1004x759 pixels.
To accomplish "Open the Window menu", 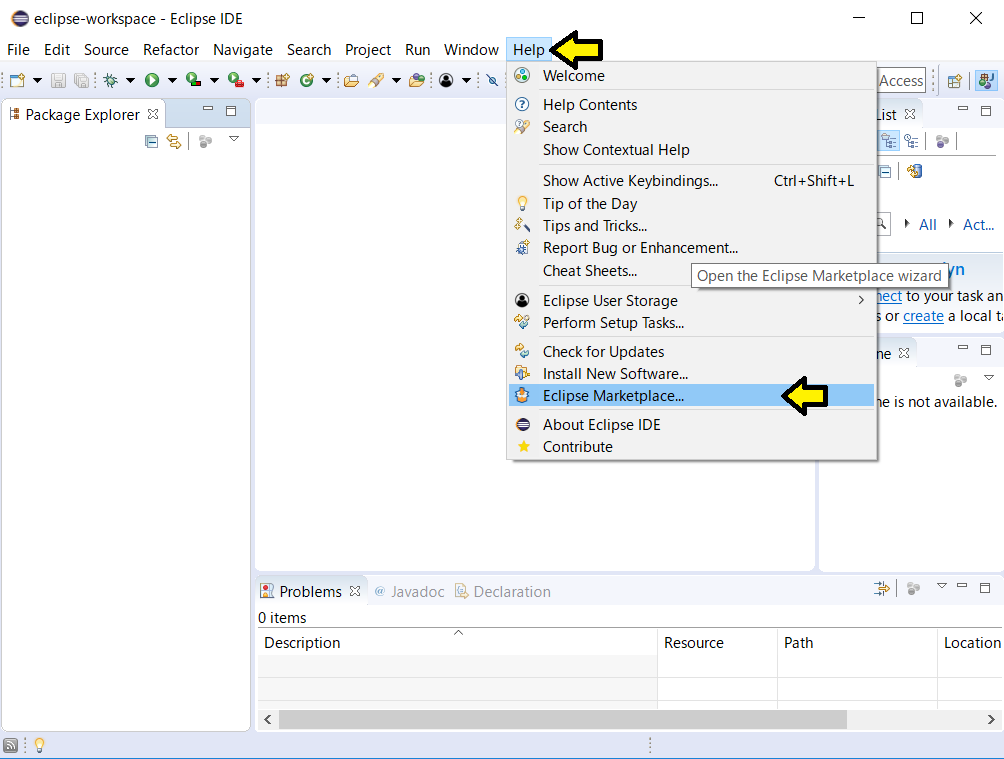I will tap(471, 50).
